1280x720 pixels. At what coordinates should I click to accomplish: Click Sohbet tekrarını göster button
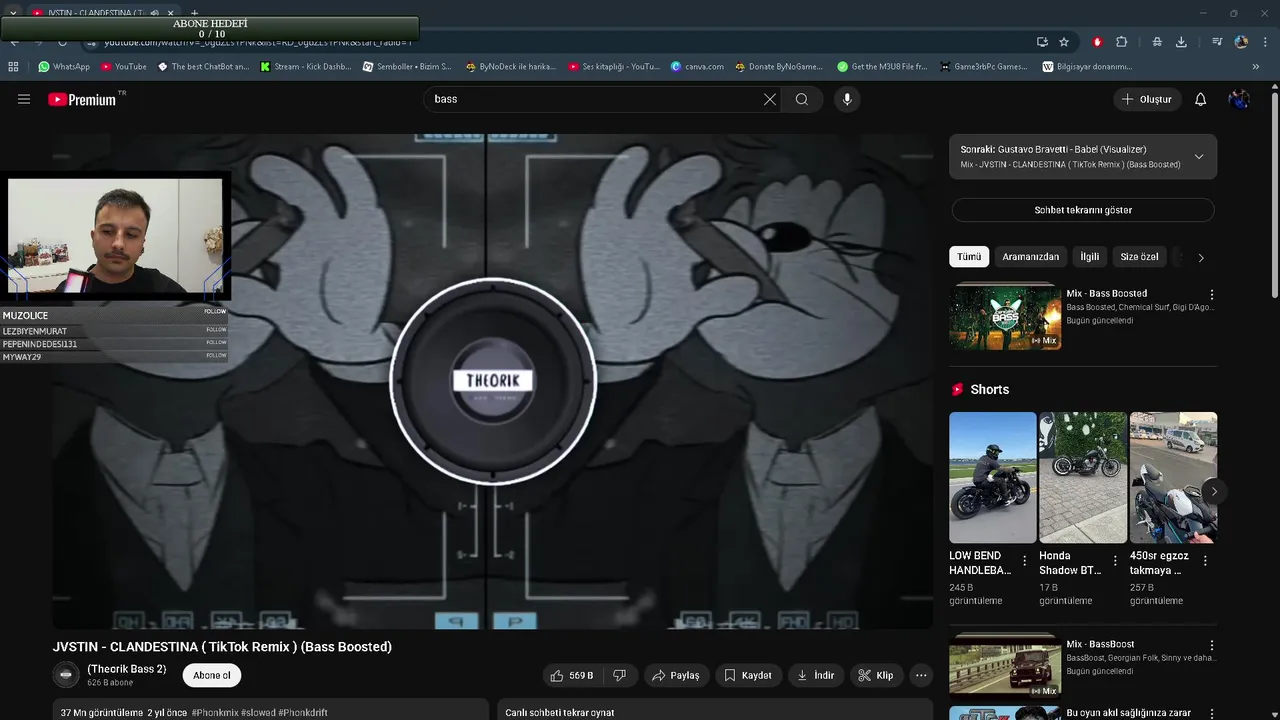(1083, 210)
